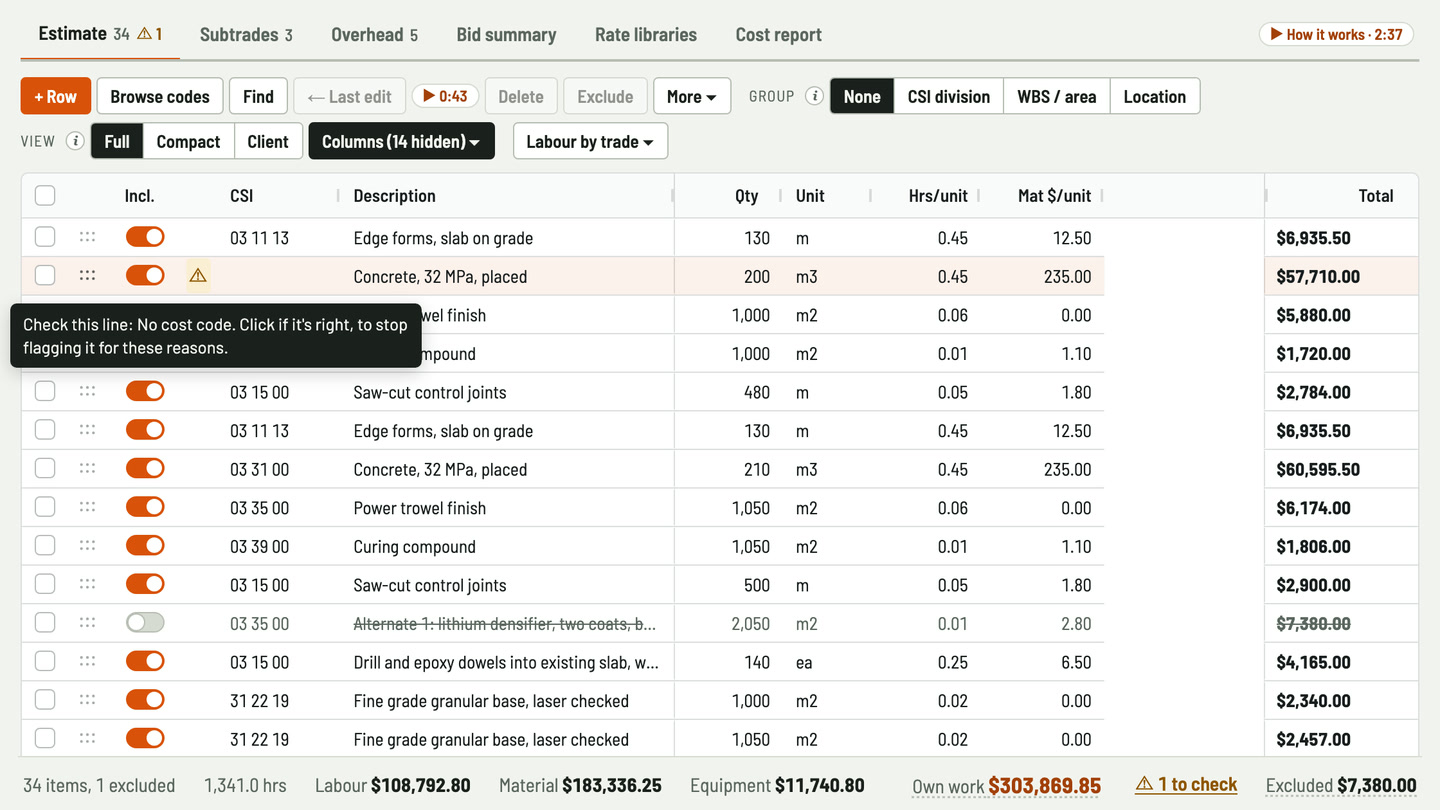This screenshot has height=810, width=1440.
Task: Open the Group info icon
Action: pyautogui.click(x=815, y=97)
